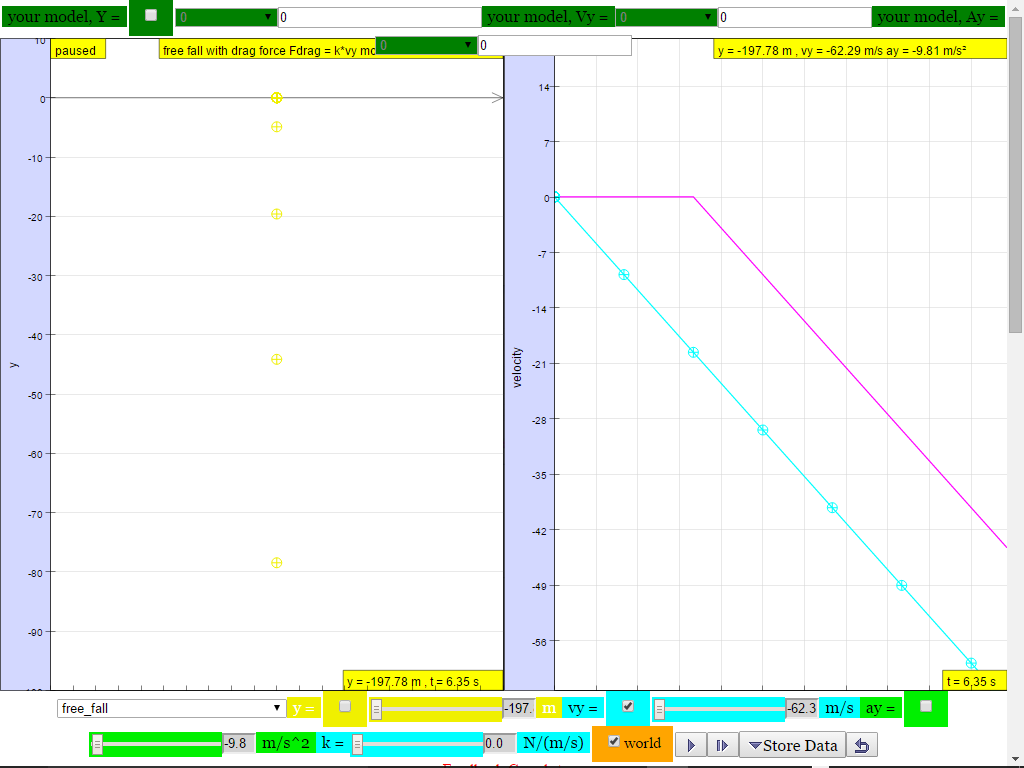Click the vy value field showing -62.3
Image resolution: width=1024 pixels, height=768 pixels.
(801, 709)
